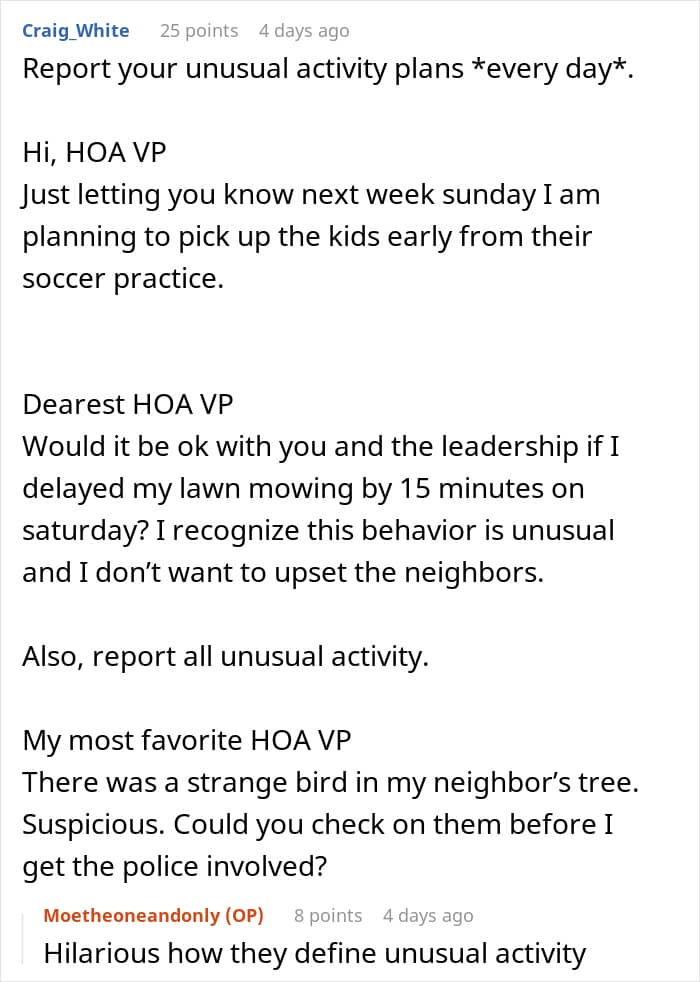Click the 'Just letting you know next week' line
The height and width of the screenshot is (982, 700).
point(311,195)
